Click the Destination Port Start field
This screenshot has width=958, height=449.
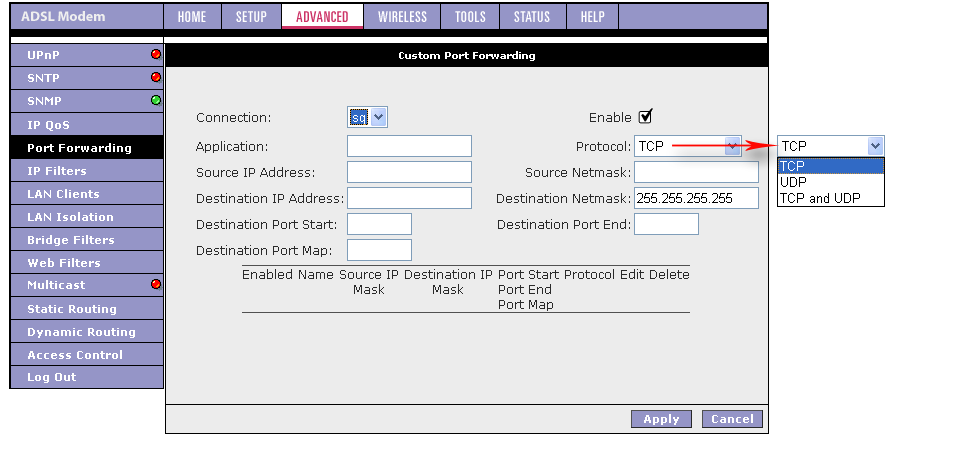379,224
